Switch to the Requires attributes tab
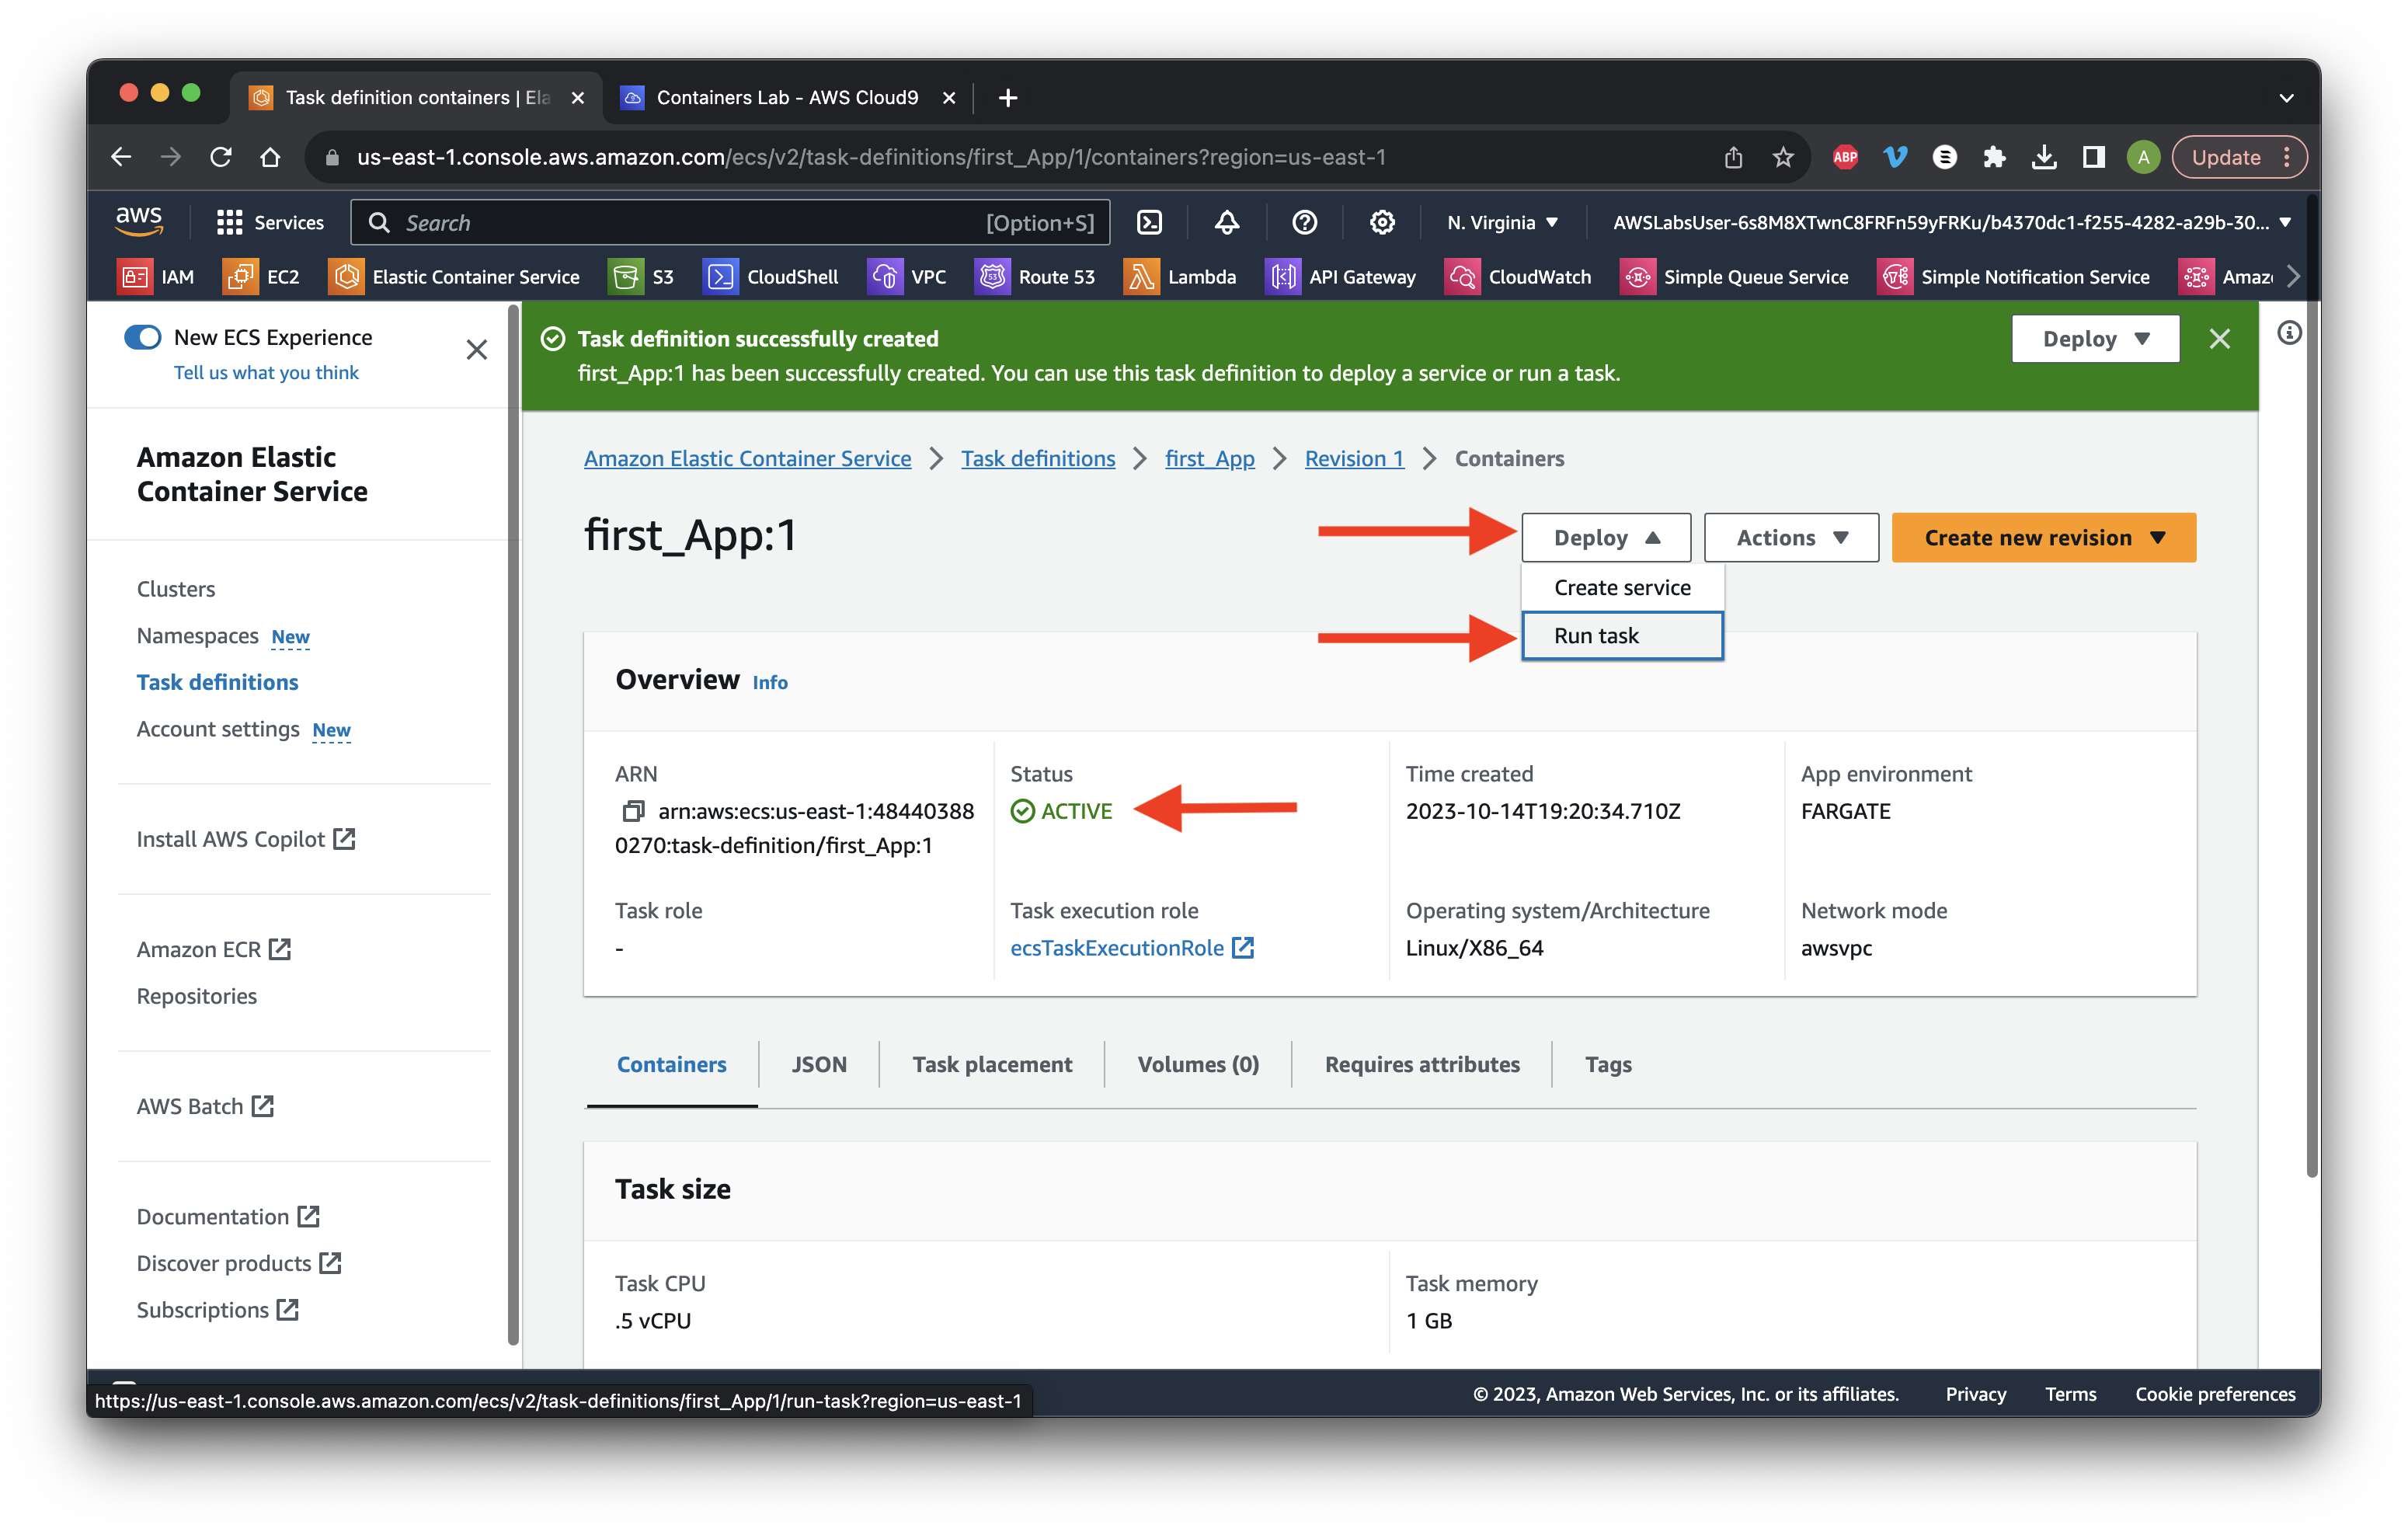This screenshot has height=1532, width=2408. point(1422,1064)
